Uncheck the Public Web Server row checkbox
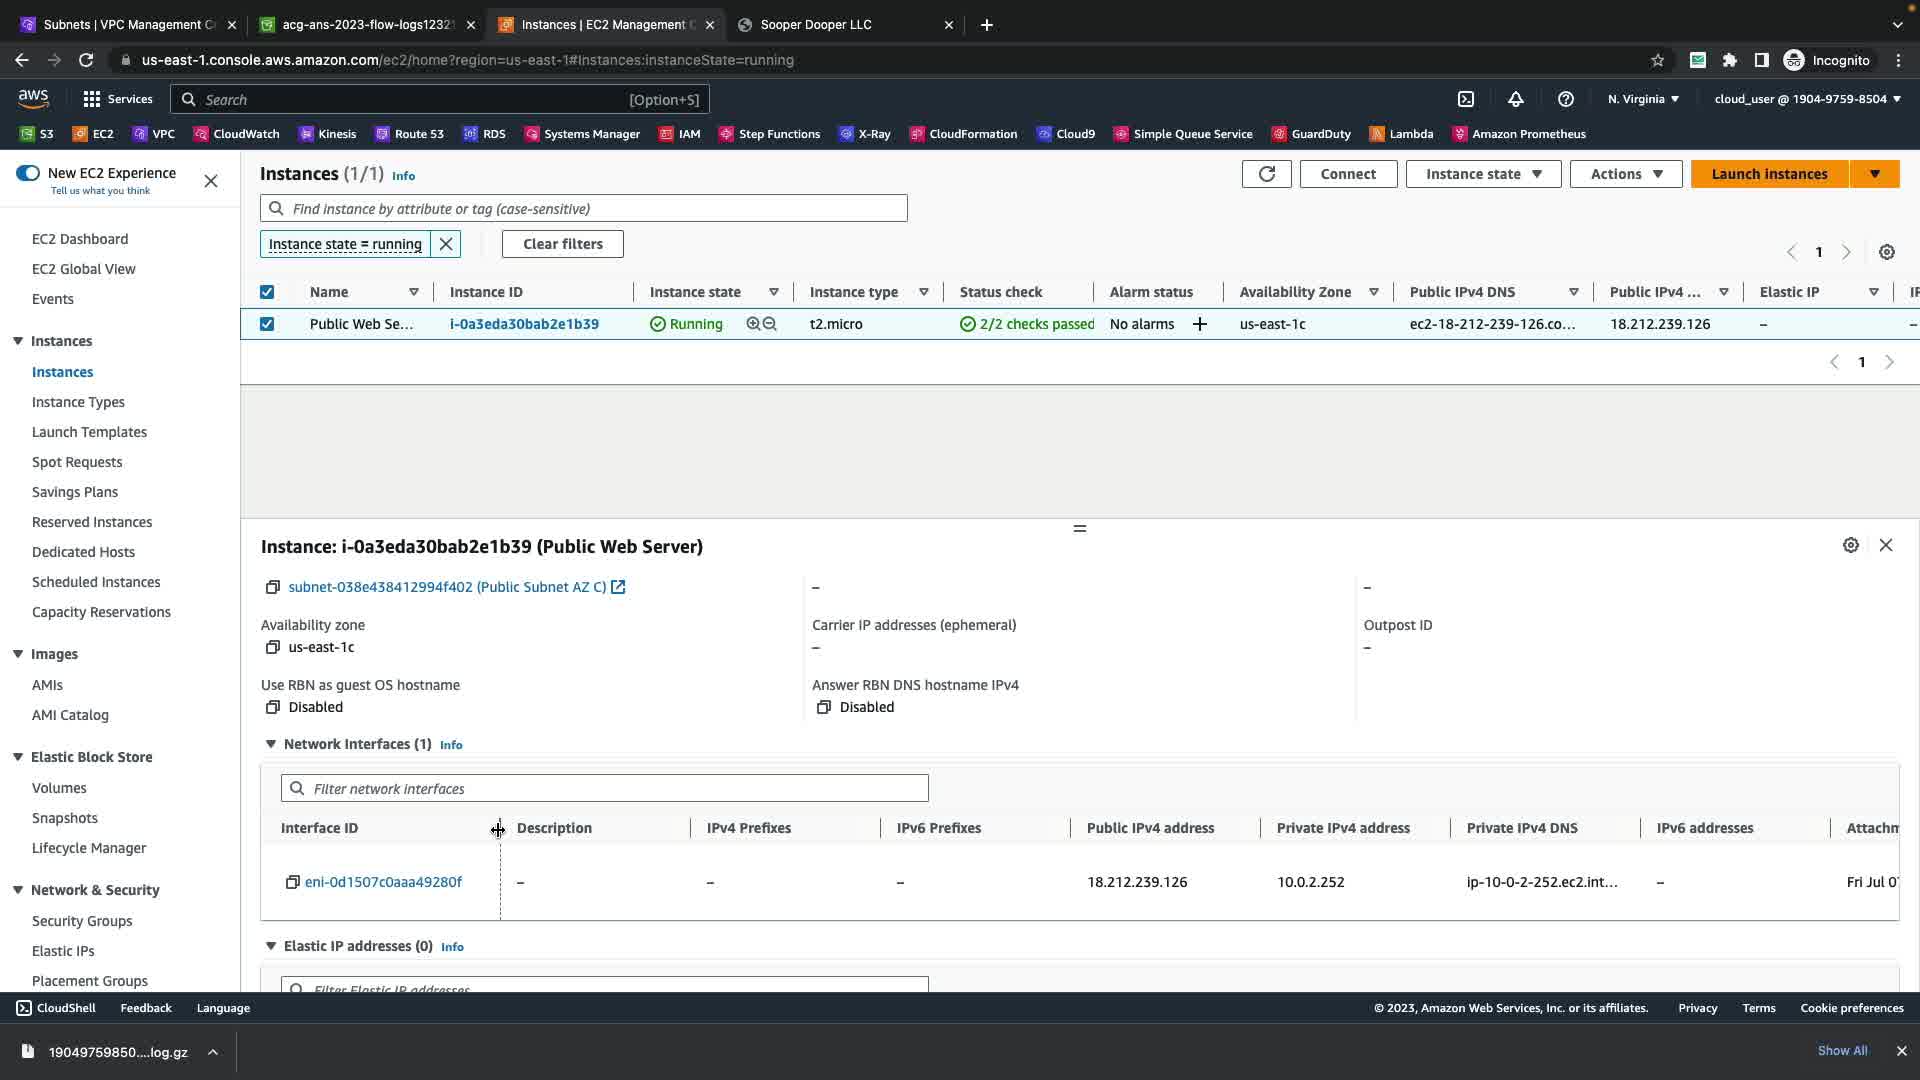 (267, 324)
